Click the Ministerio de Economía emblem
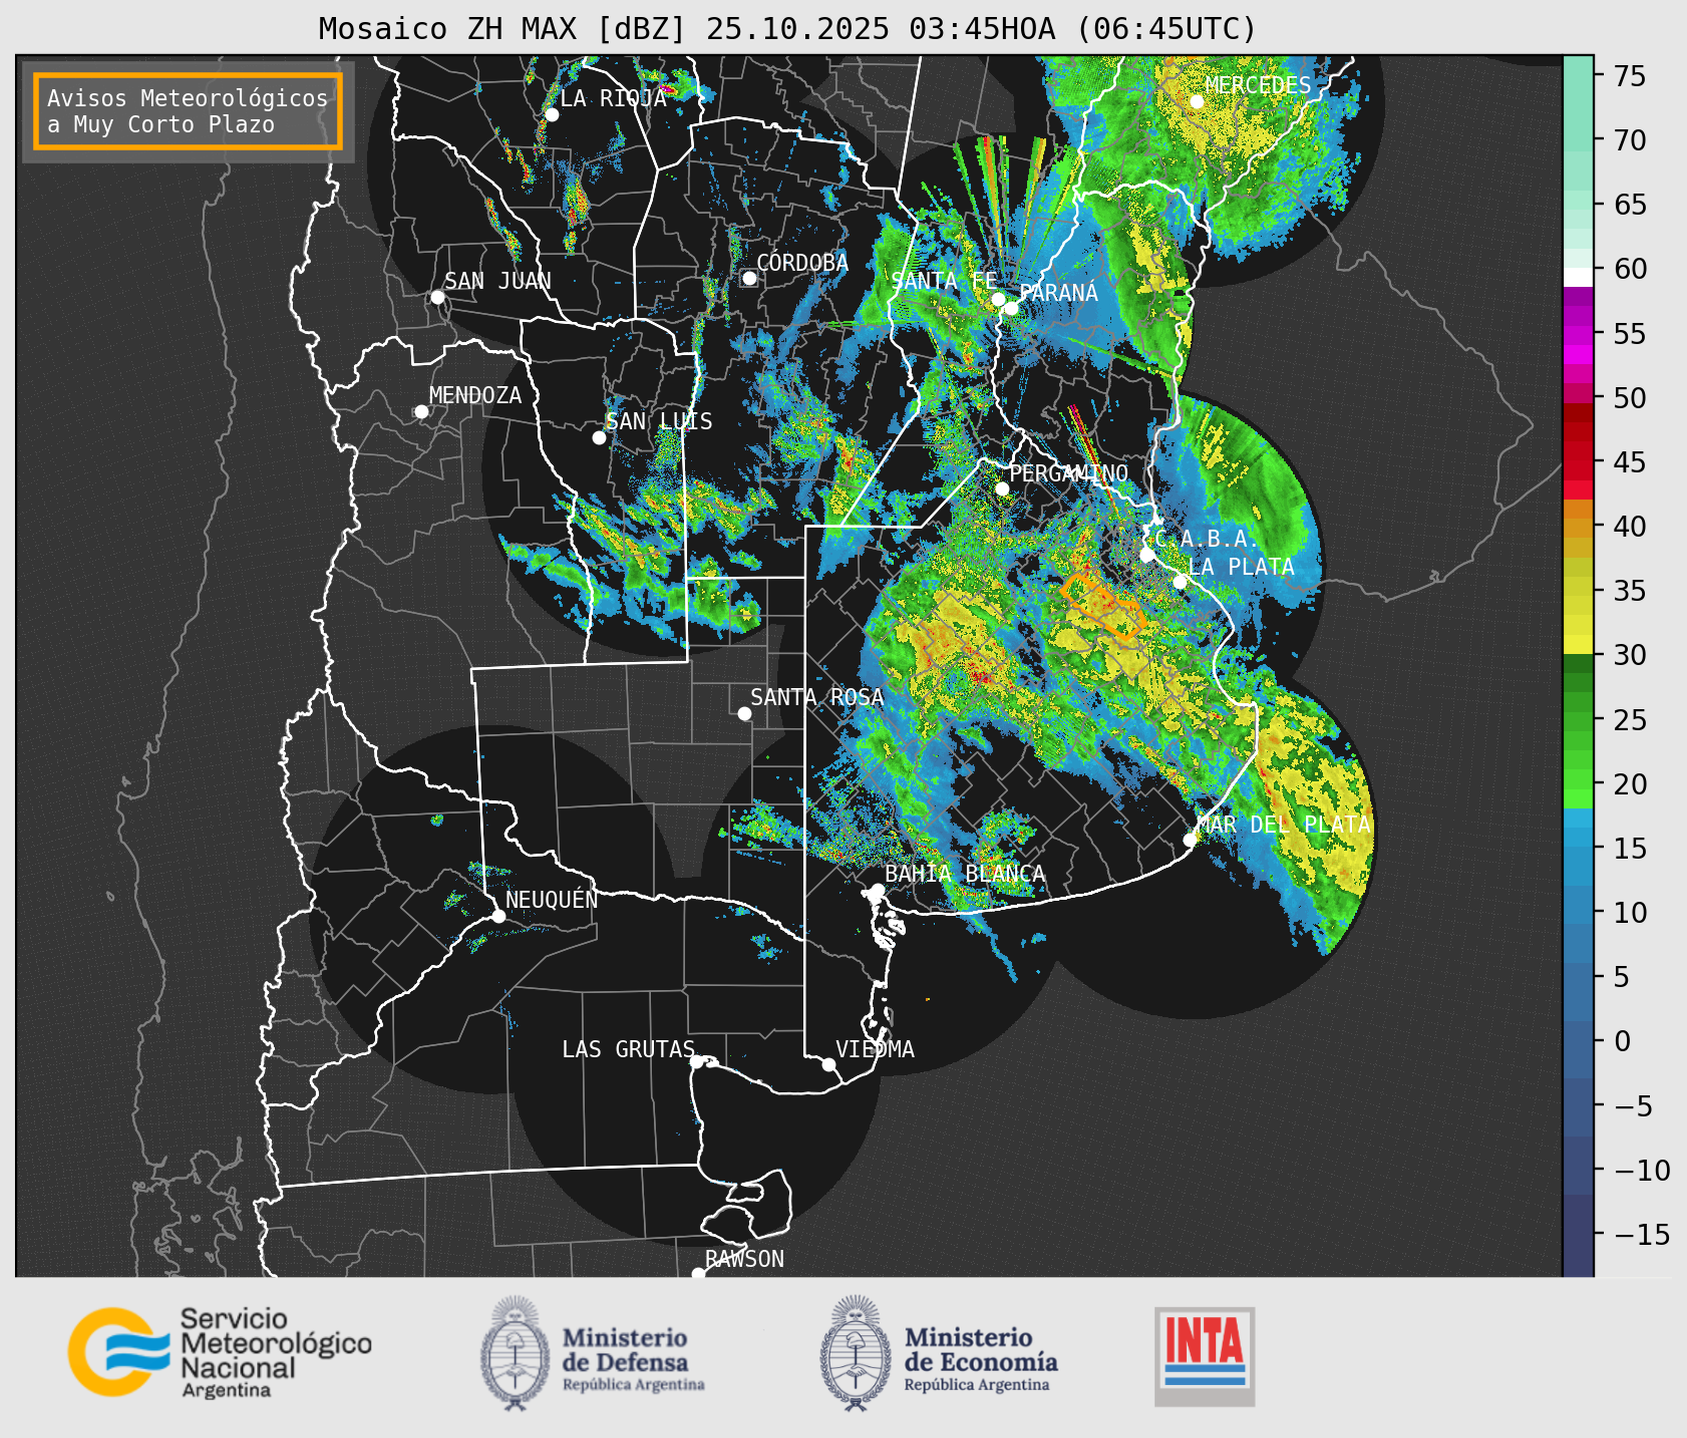Image resolution: width=1687 pixels, height=1438 pixels. [x=855, y=1352]
